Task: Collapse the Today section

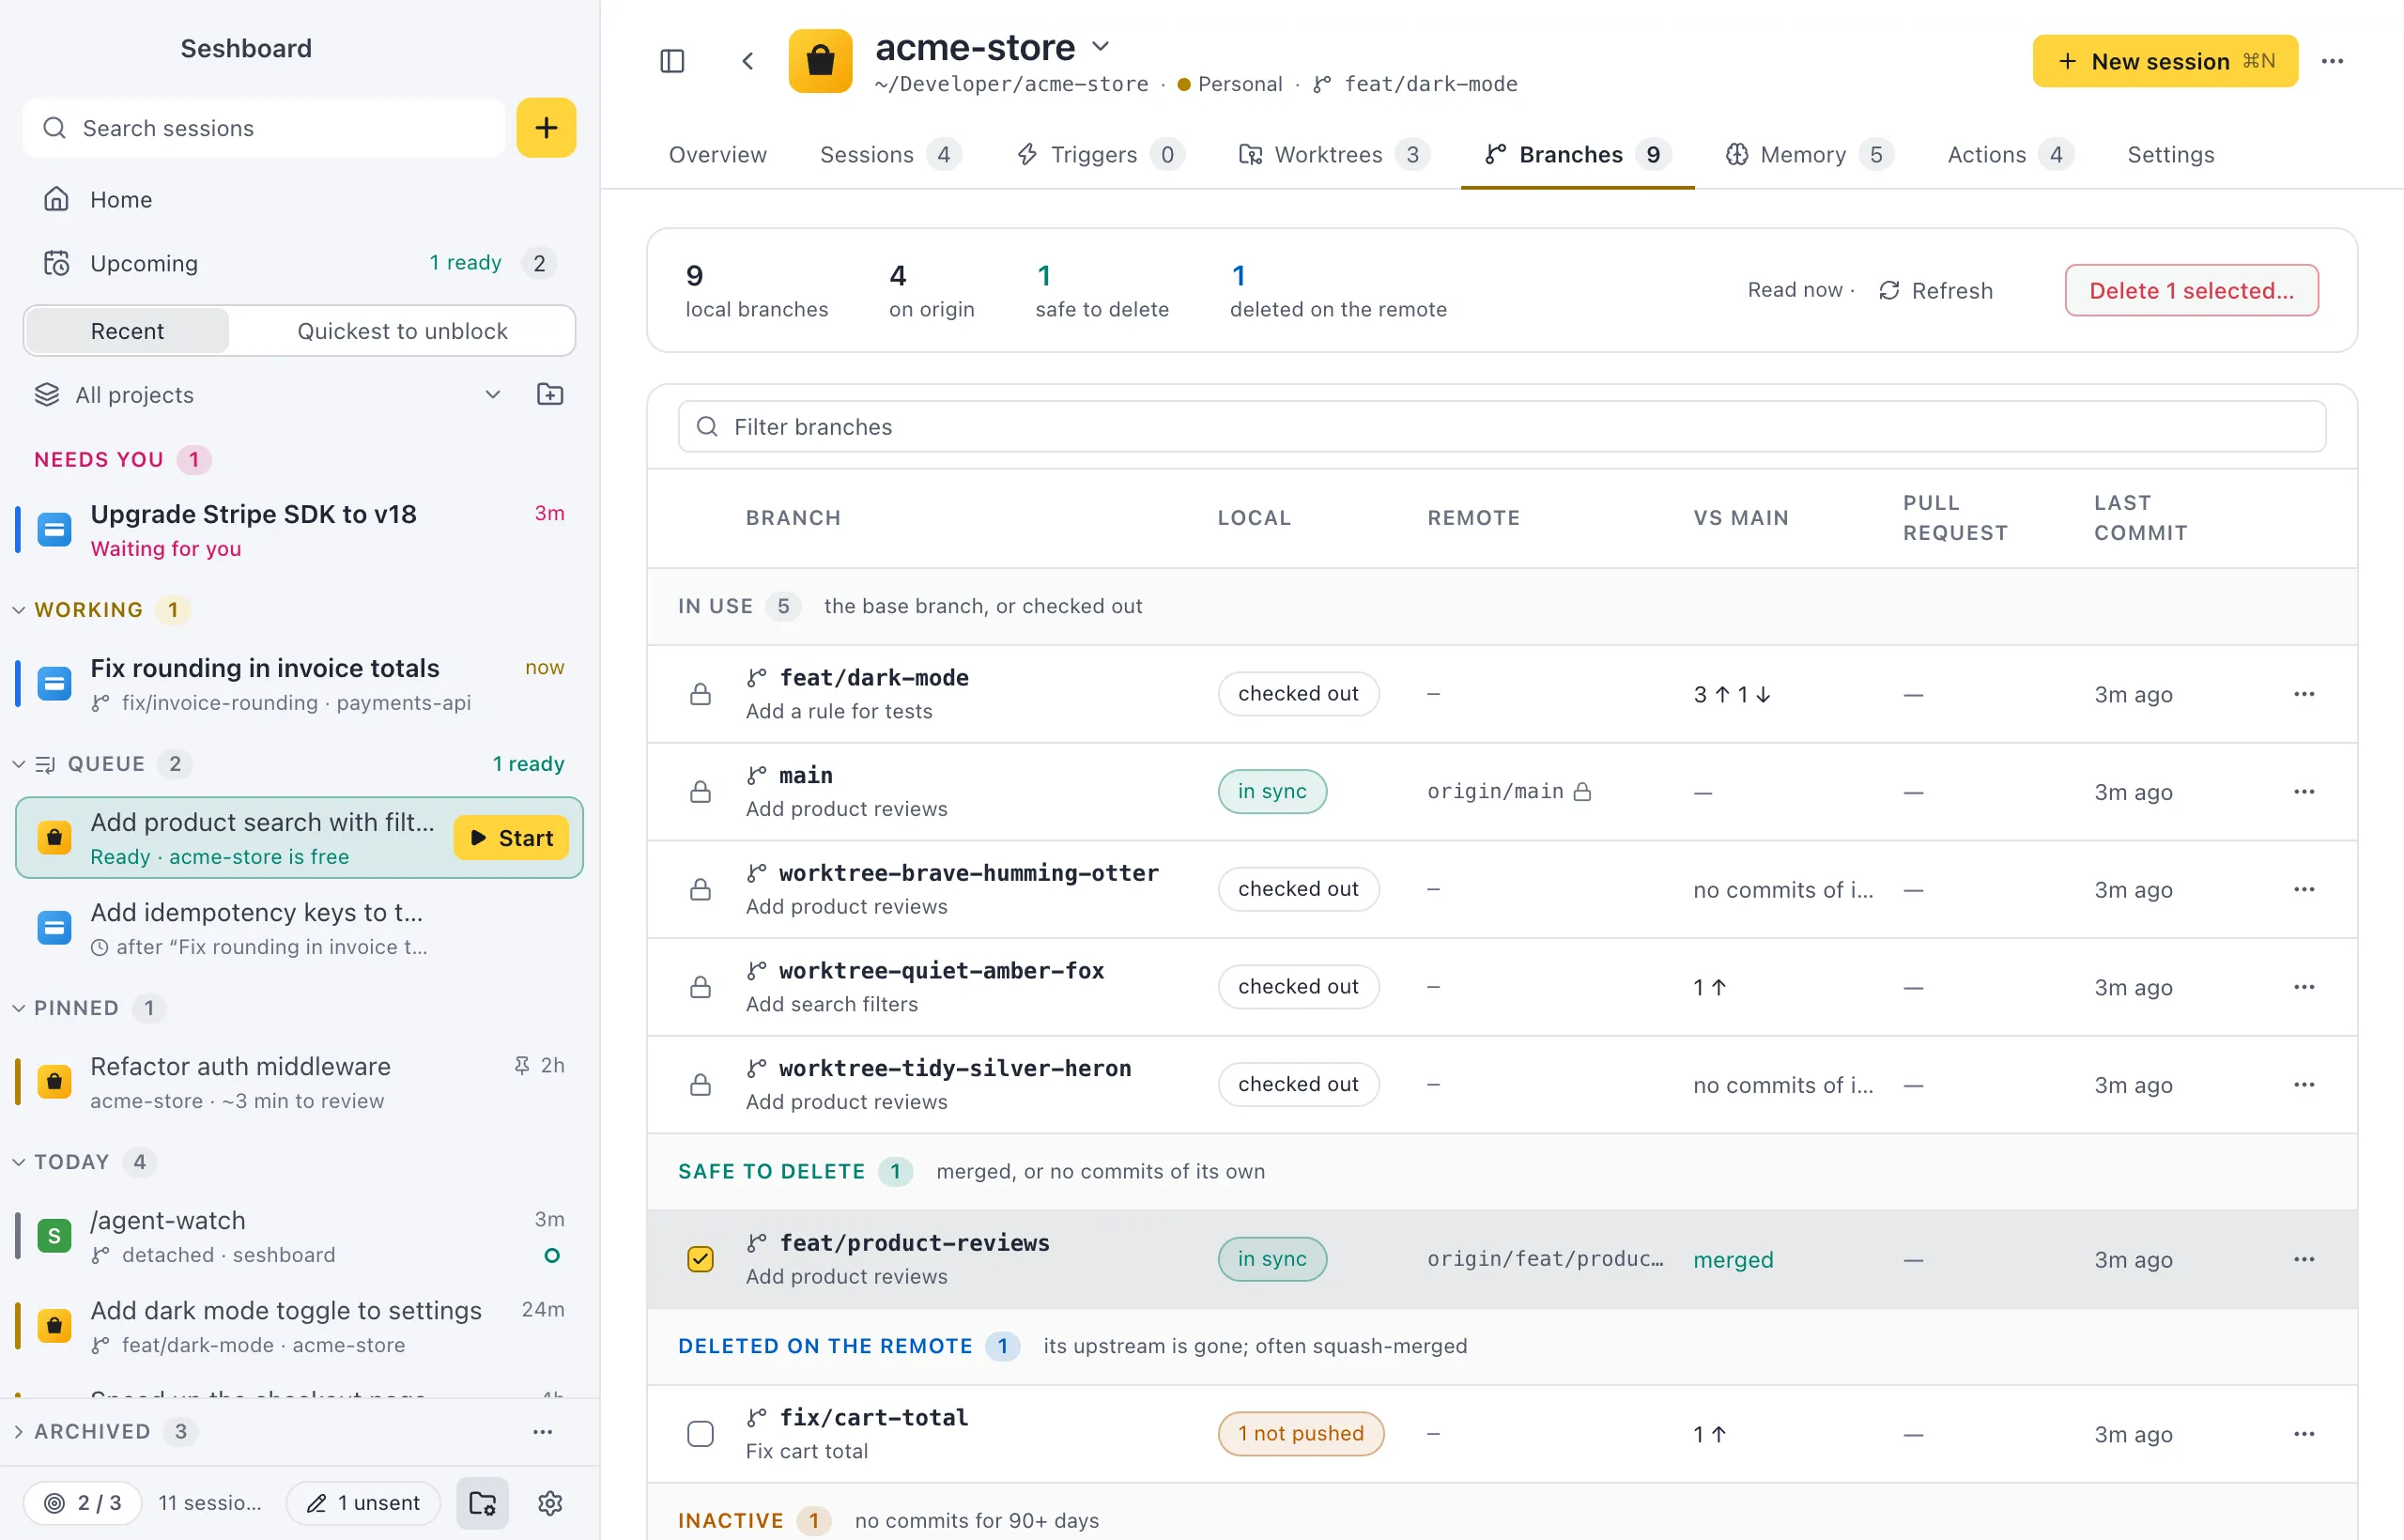Action: pos(19,1162)
